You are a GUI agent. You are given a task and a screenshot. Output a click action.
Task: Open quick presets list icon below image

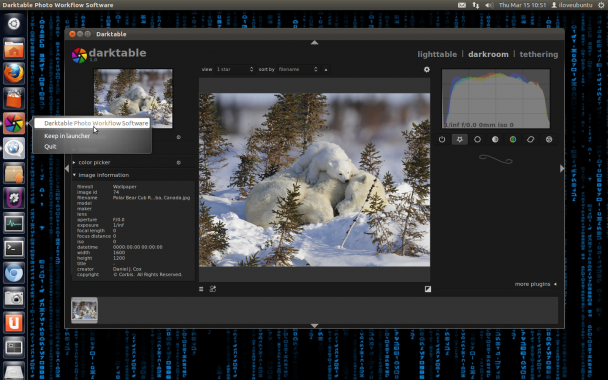pos(201,289)
